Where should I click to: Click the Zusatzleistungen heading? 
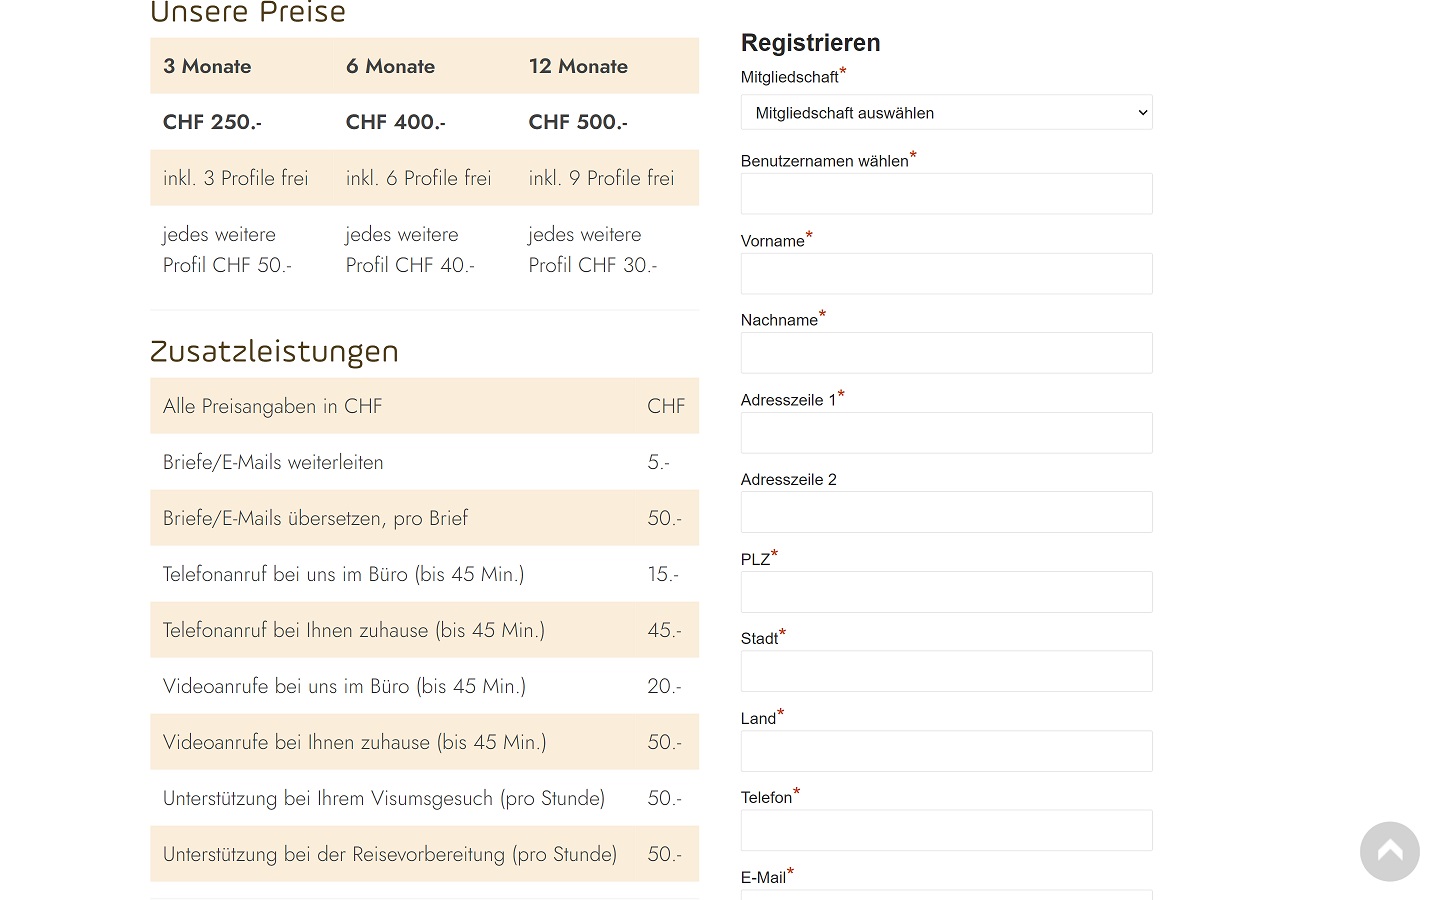pyautogui.click(x=274, y=352)
